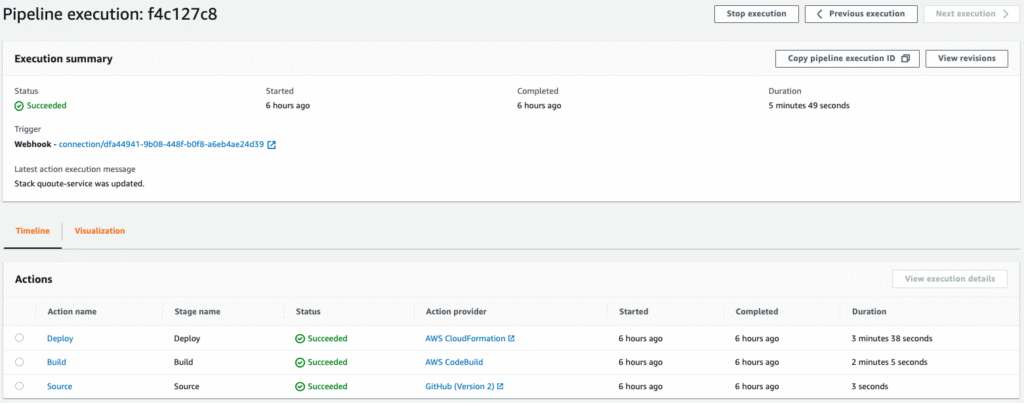Open the Timeline tab
Screen dimensions: 1024x403
pos(33,231)
